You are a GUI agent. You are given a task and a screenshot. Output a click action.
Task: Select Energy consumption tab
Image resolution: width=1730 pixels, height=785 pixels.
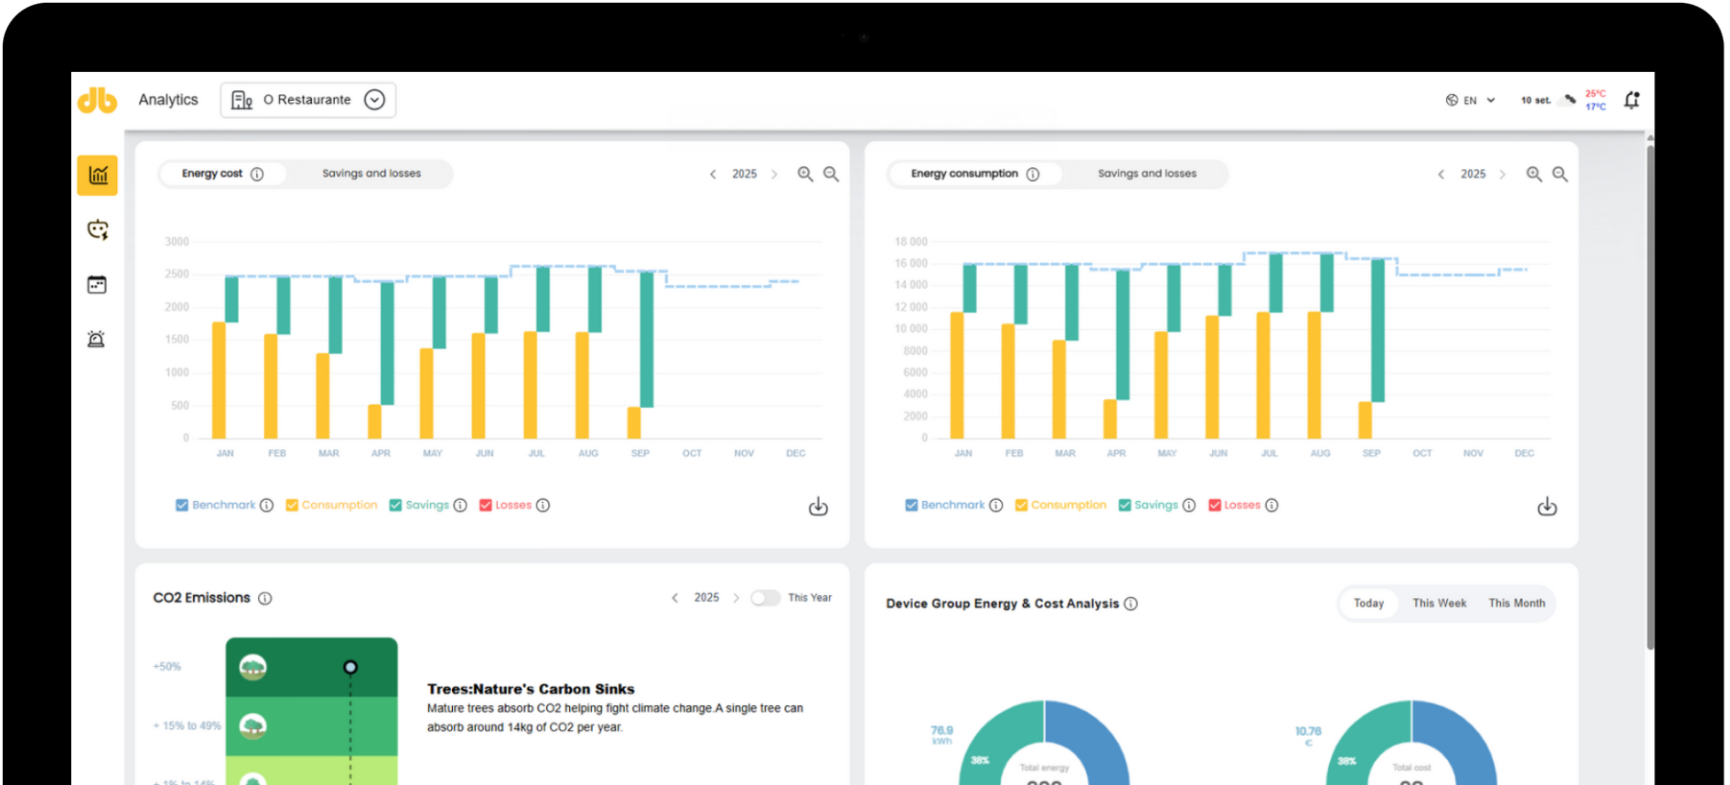pyautogui.click(x=964, y=174)
